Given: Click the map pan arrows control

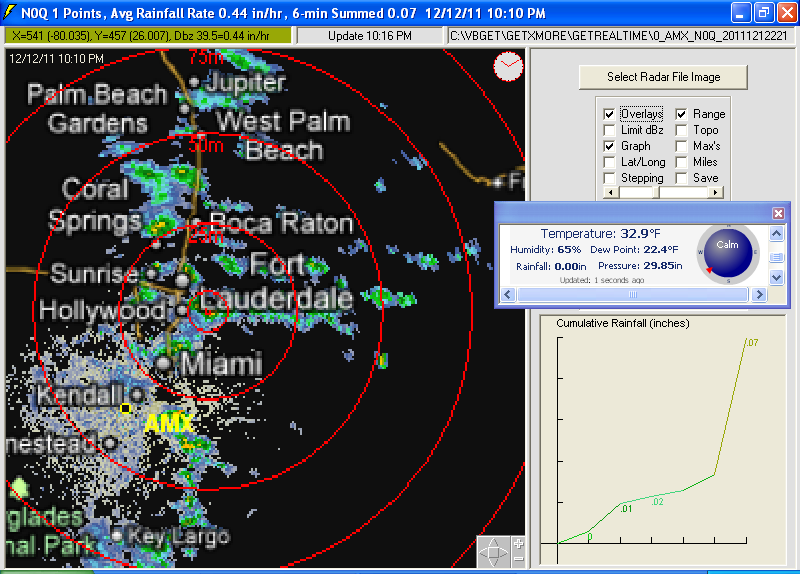Looking at the screenshot, I should click(493, 552).
